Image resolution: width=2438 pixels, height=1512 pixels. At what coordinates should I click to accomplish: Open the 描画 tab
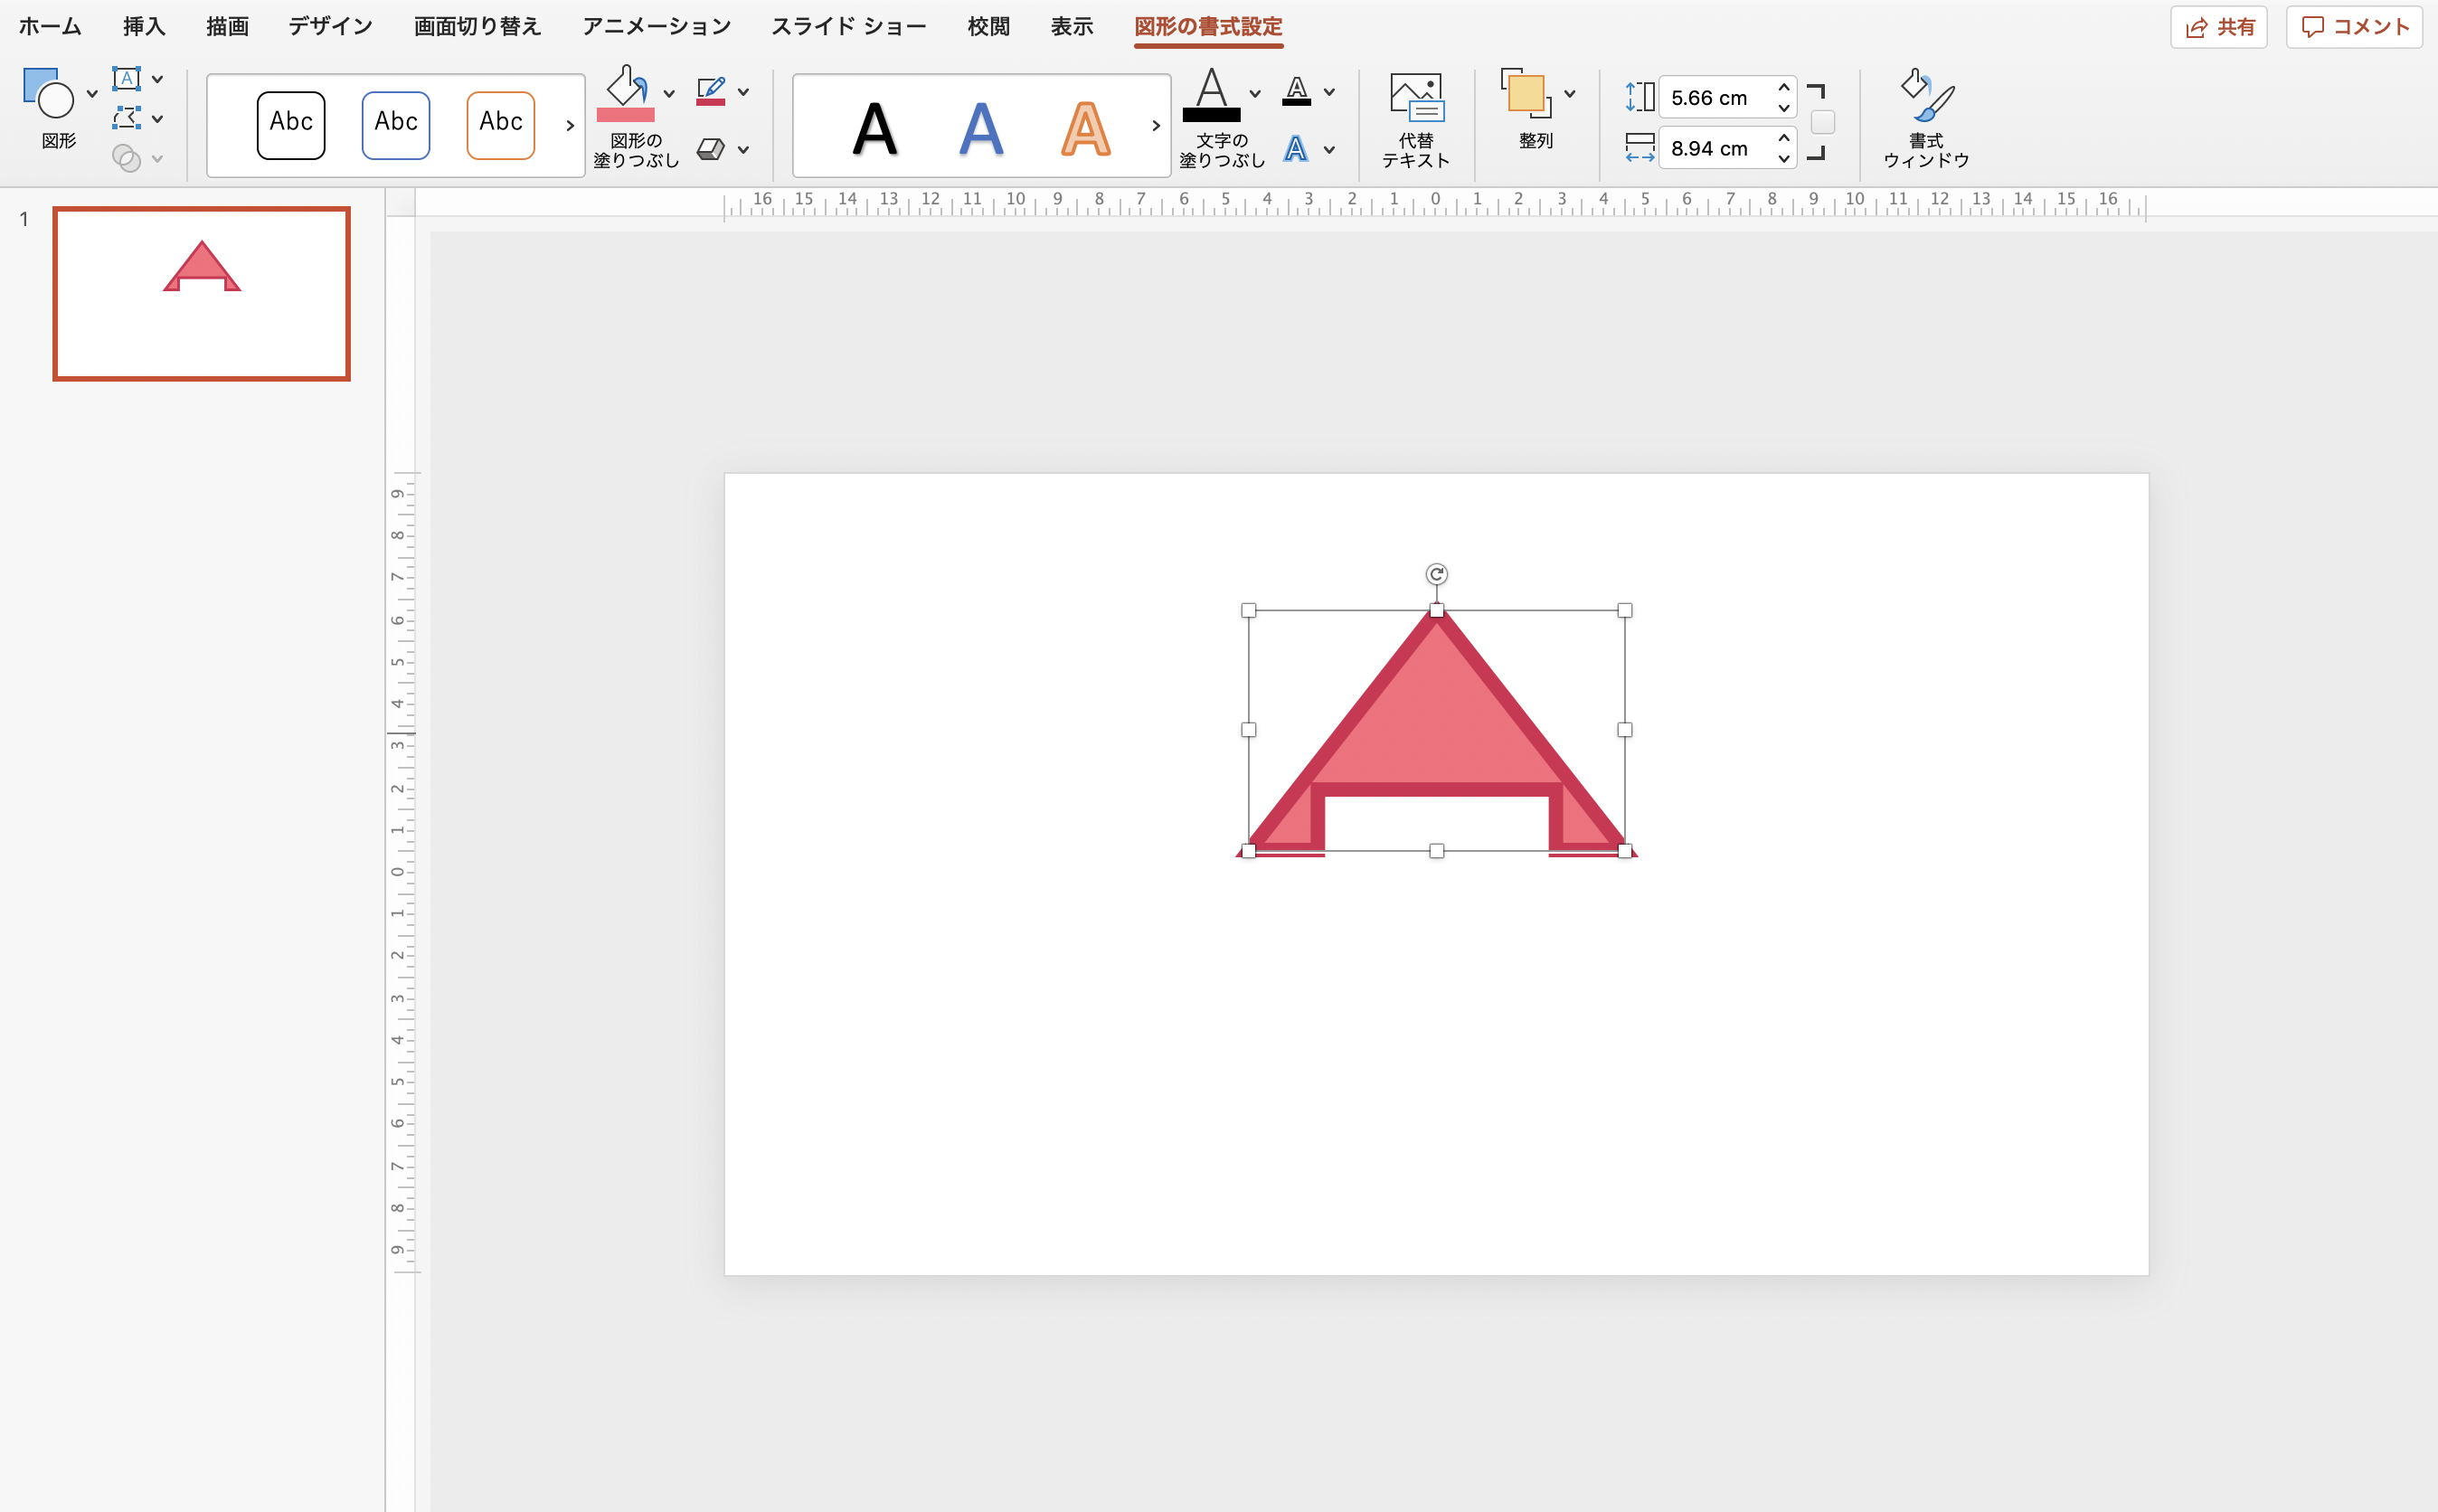coord(227,26)
